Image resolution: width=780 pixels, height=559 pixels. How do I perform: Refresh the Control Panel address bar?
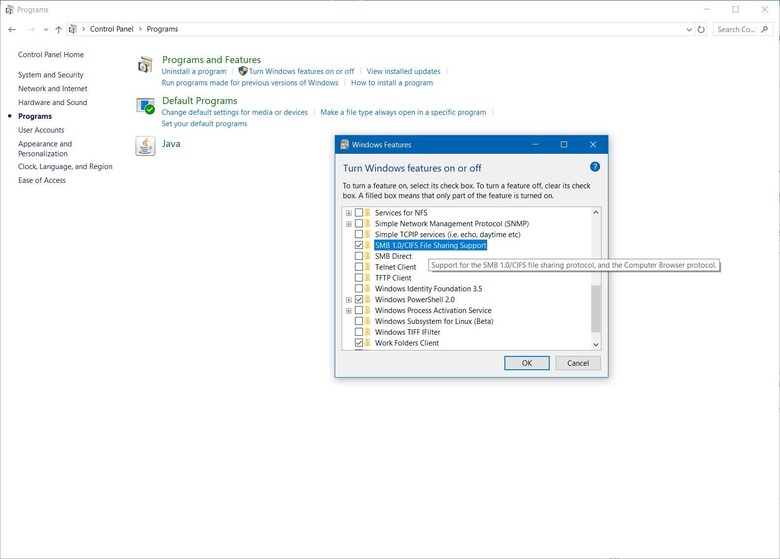[704, 29]
